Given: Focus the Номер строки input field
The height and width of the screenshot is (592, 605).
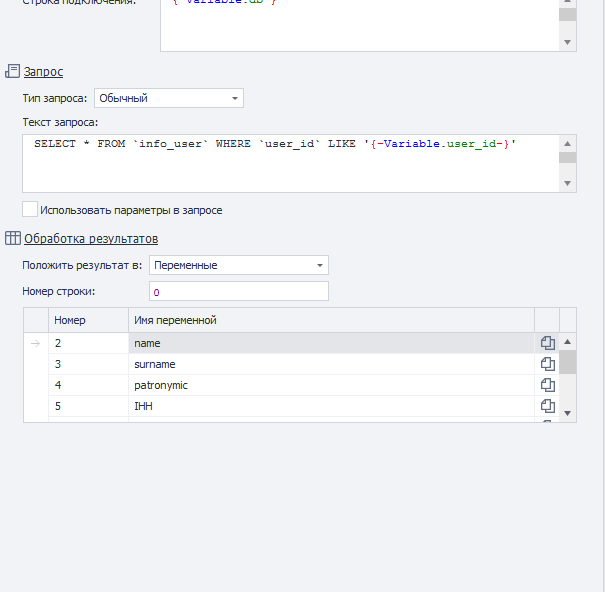Looking at the screenshot, I should click(238, 291).
